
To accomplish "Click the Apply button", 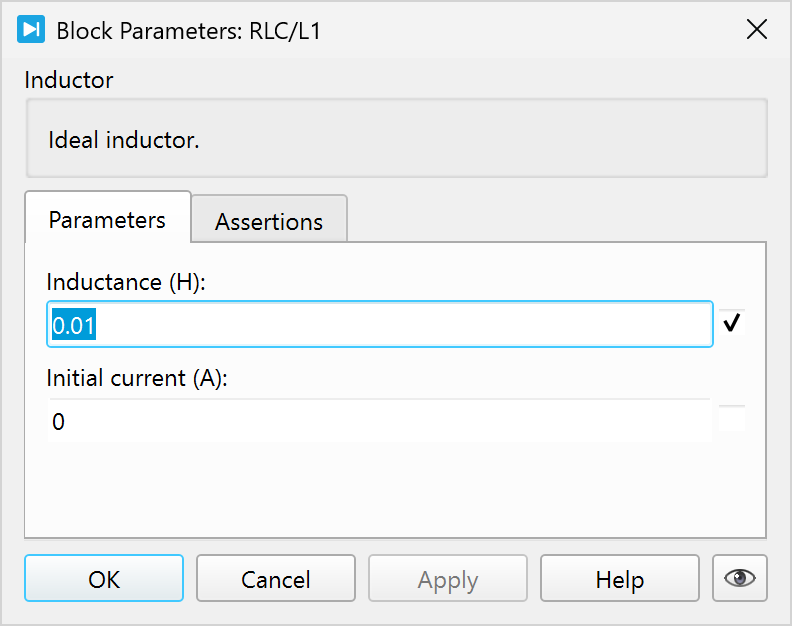I will pos(447,579).
